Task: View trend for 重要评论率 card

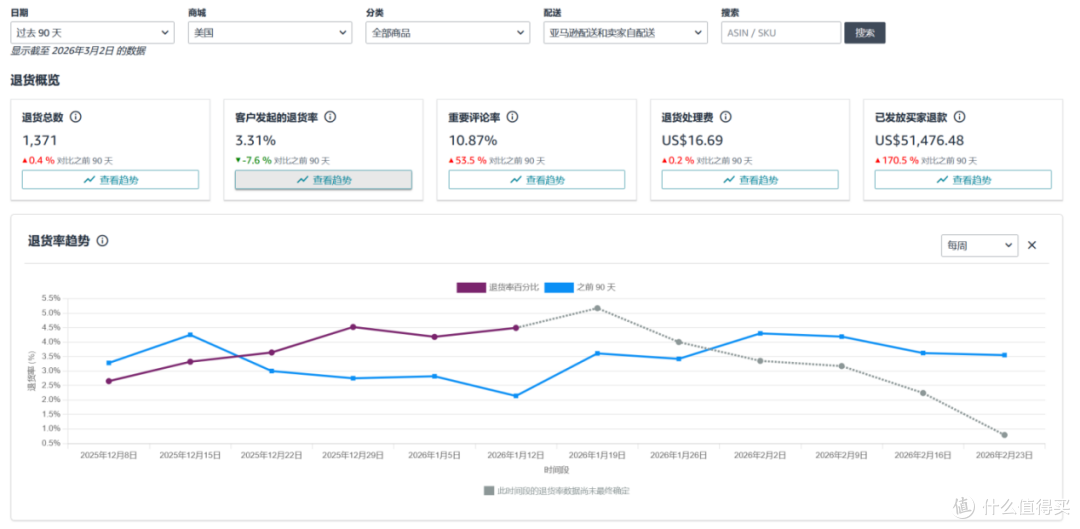Action: pyautogui.click(x=537, y=180)
